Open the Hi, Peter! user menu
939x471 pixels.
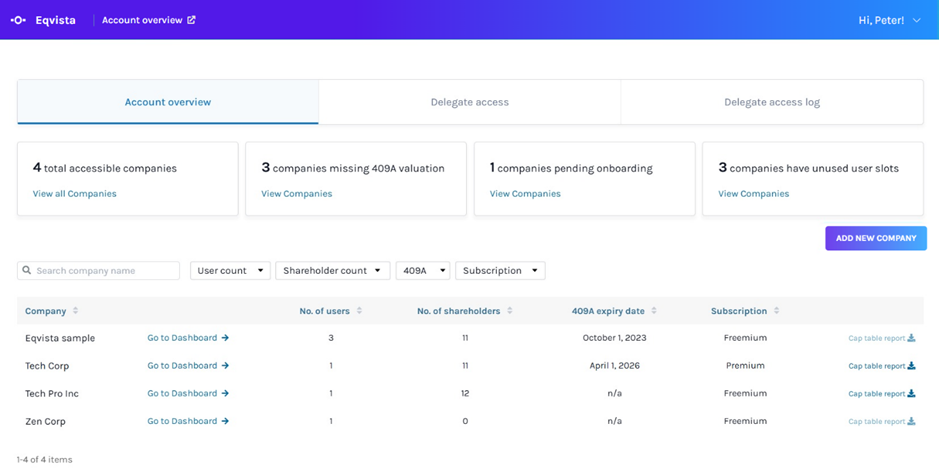(x=889, y=20)
